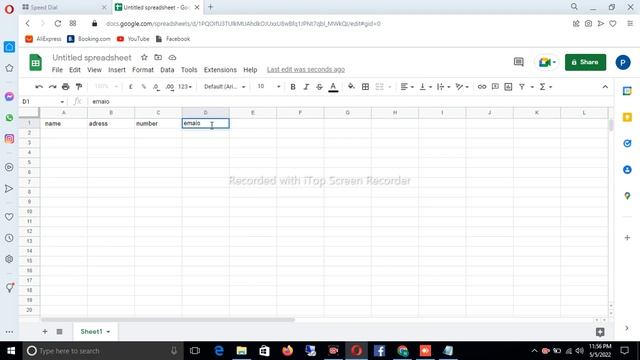
Task: Open Instagram in the Opera sidebar
Action: point(9,139)
